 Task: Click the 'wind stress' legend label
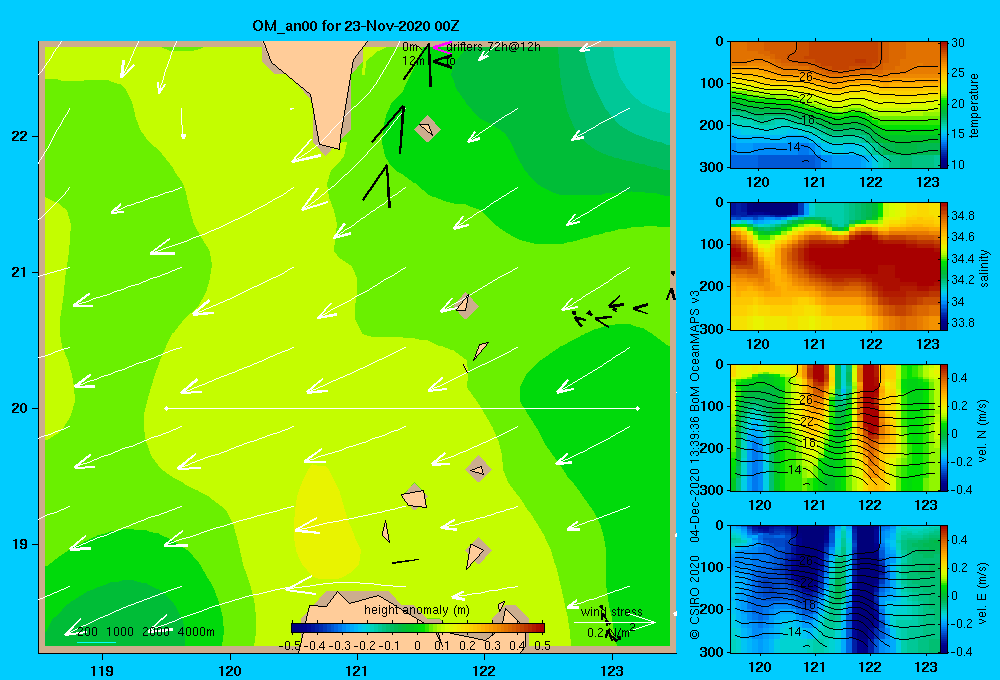tap(611, 612)
